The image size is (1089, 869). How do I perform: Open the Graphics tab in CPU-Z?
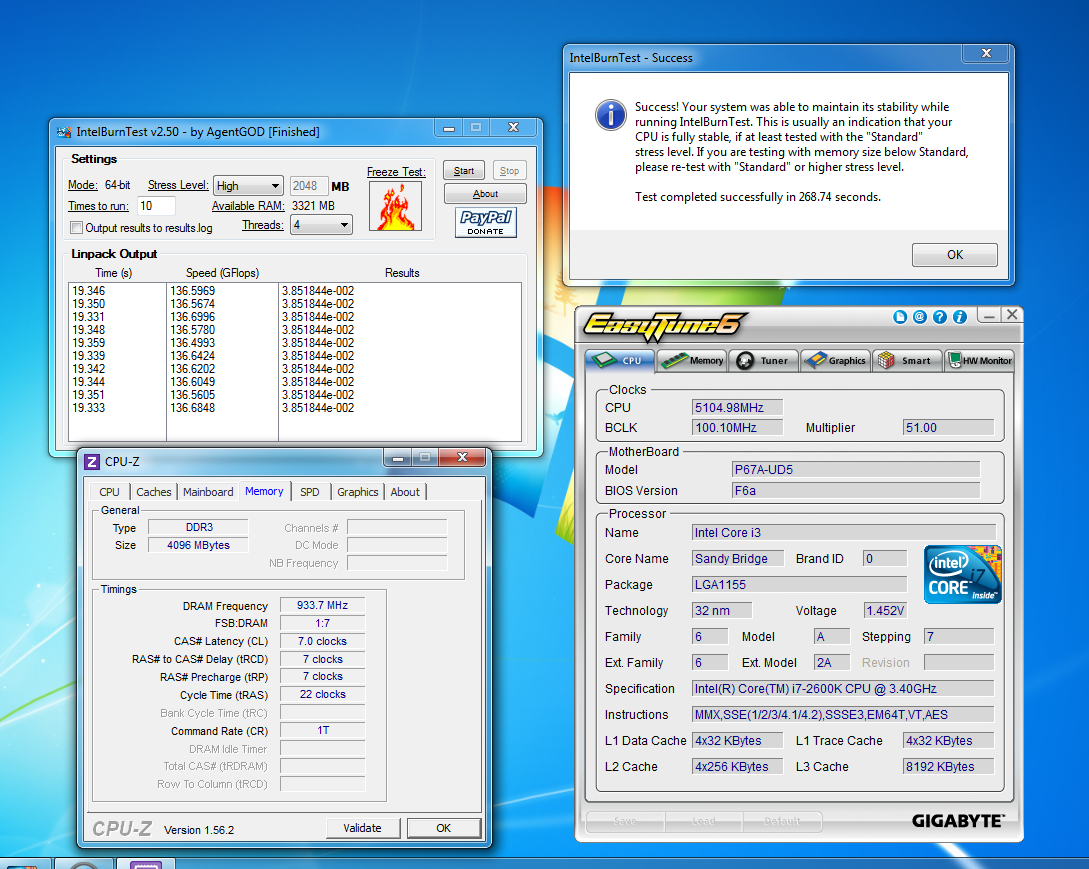[358, 492]
